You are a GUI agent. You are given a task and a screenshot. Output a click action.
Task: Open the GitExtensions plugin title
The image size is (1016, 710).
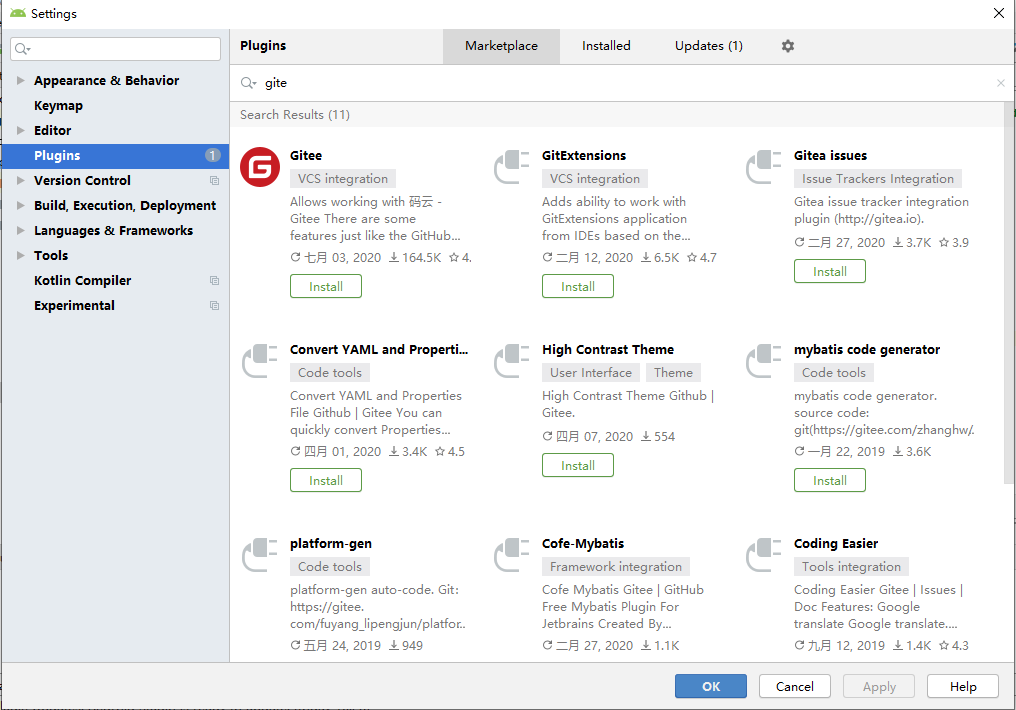click(584, 155)
